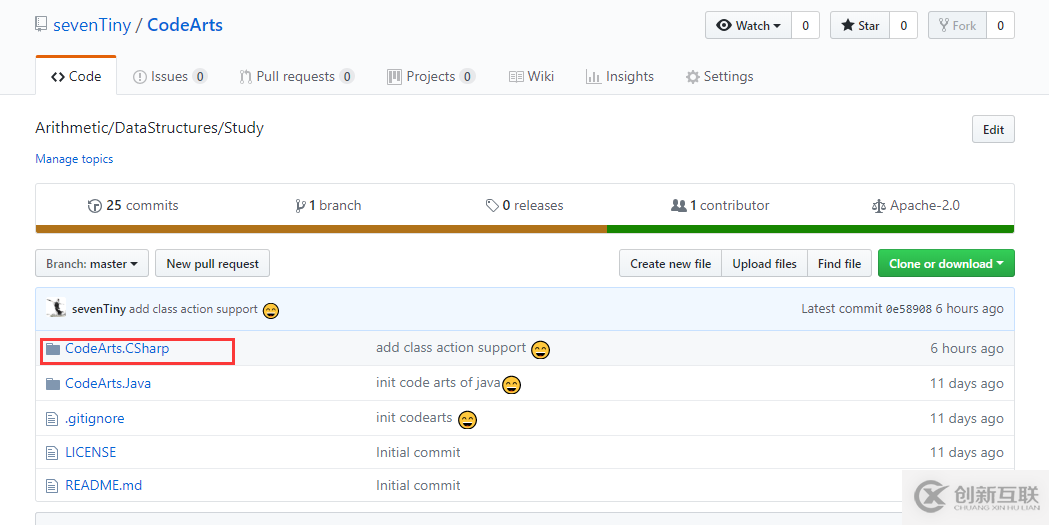Screen dimensions: 1049x525
Task: Click the CodeArts.Java folder icon
Action: (53, 384)
